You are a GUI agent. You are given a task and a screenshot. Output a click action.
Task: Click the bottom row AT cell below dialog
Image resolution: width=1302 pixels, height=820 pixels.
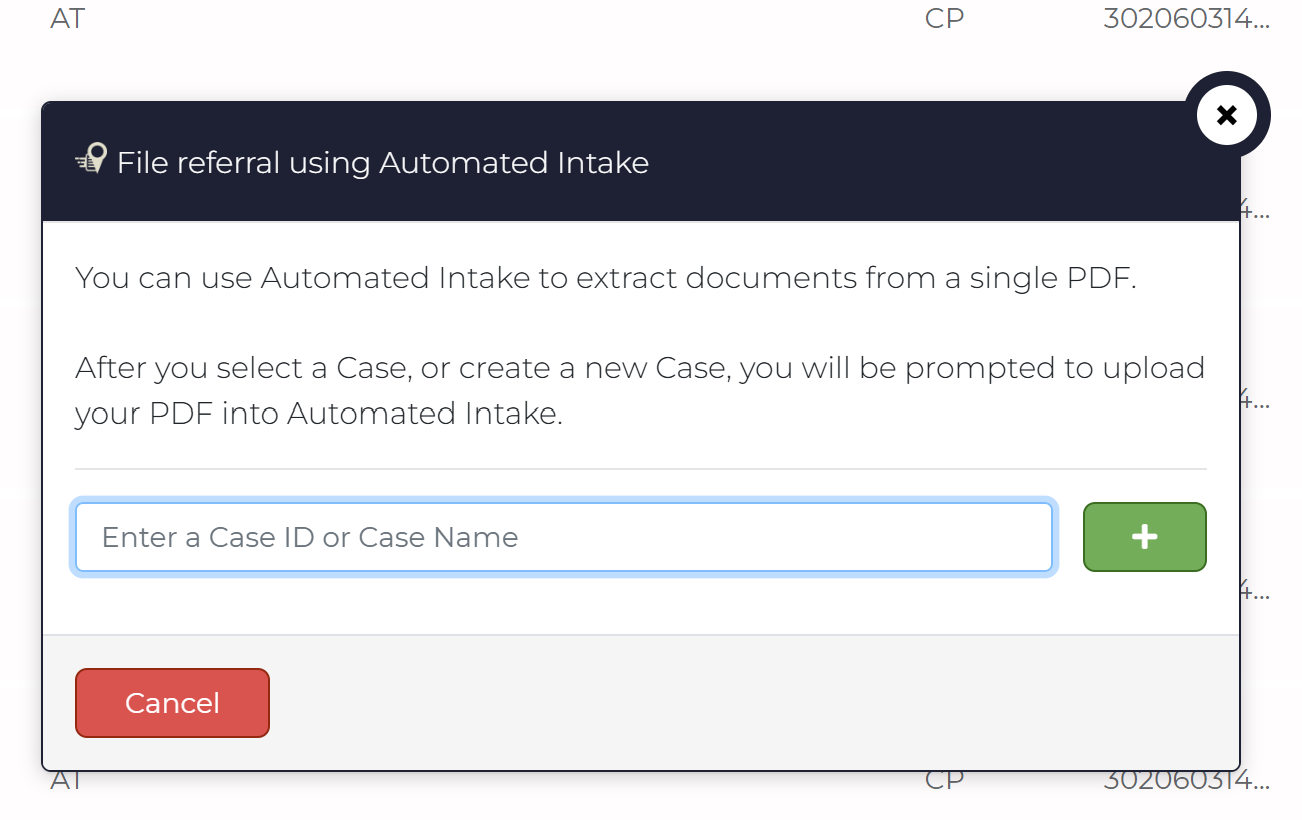click(68, 780)
